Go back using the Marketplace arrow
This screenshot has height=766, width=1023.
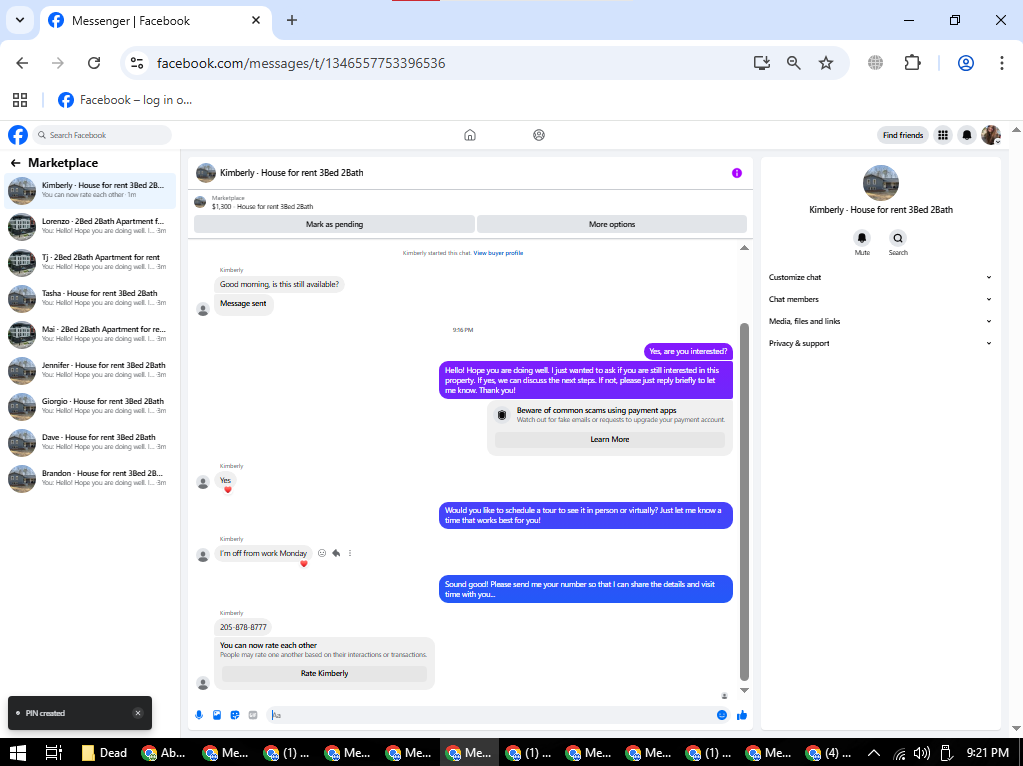[x=16, y=163]
